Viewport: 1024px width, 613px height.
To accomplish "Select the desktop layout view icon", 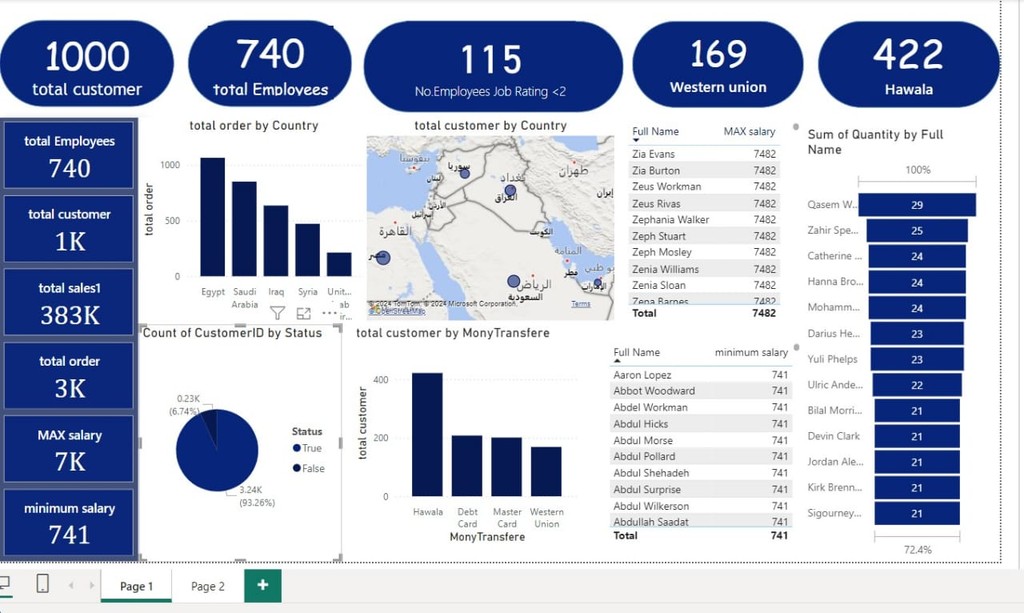I will 4,583.
